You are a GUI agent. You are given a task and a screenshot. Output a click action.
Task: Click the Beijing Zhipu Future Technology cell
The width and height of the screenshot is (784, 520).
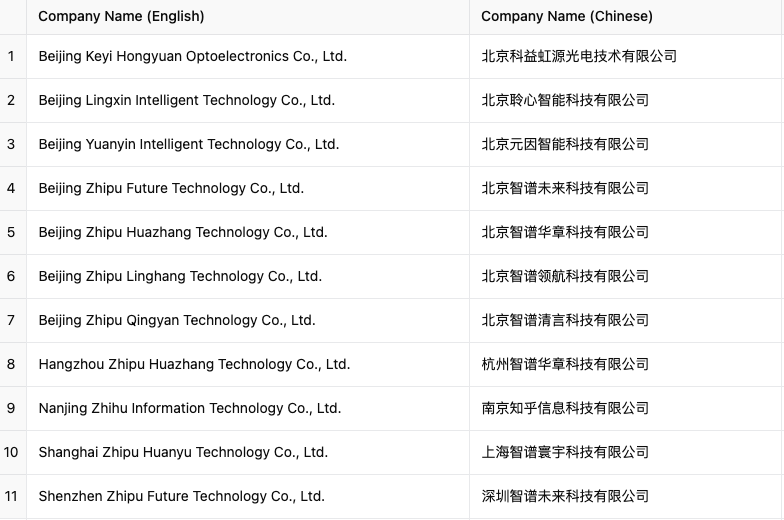pyautogui.click(x=171, y=188)
